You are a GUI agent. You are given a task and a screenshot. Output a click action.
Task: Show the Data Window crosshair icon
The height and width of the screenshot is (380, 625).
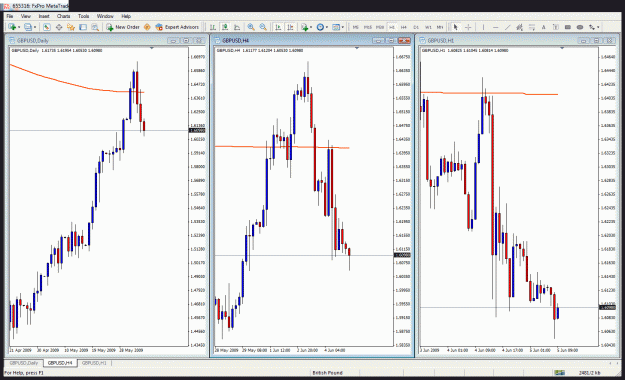point(59,27)
